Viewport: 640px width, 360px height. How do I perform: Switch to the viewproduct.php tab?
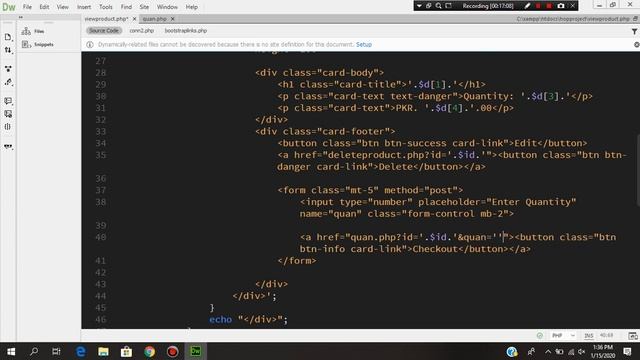point(107,19)
